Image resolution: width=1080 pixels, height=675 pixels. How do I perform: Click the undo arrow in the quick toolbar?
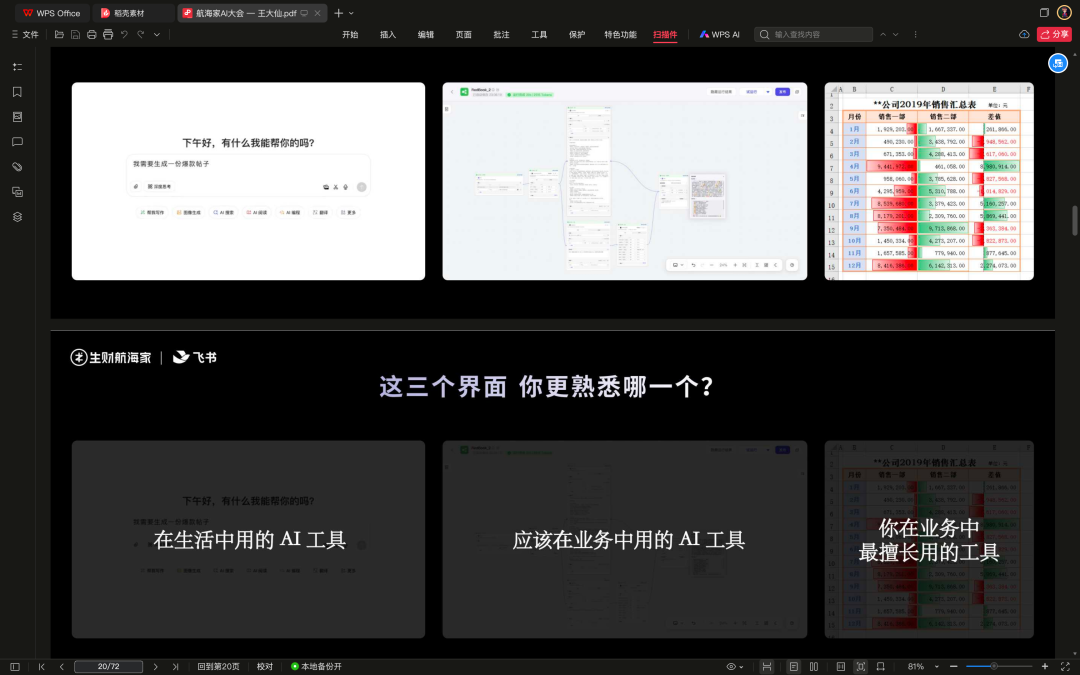(124, 34)
